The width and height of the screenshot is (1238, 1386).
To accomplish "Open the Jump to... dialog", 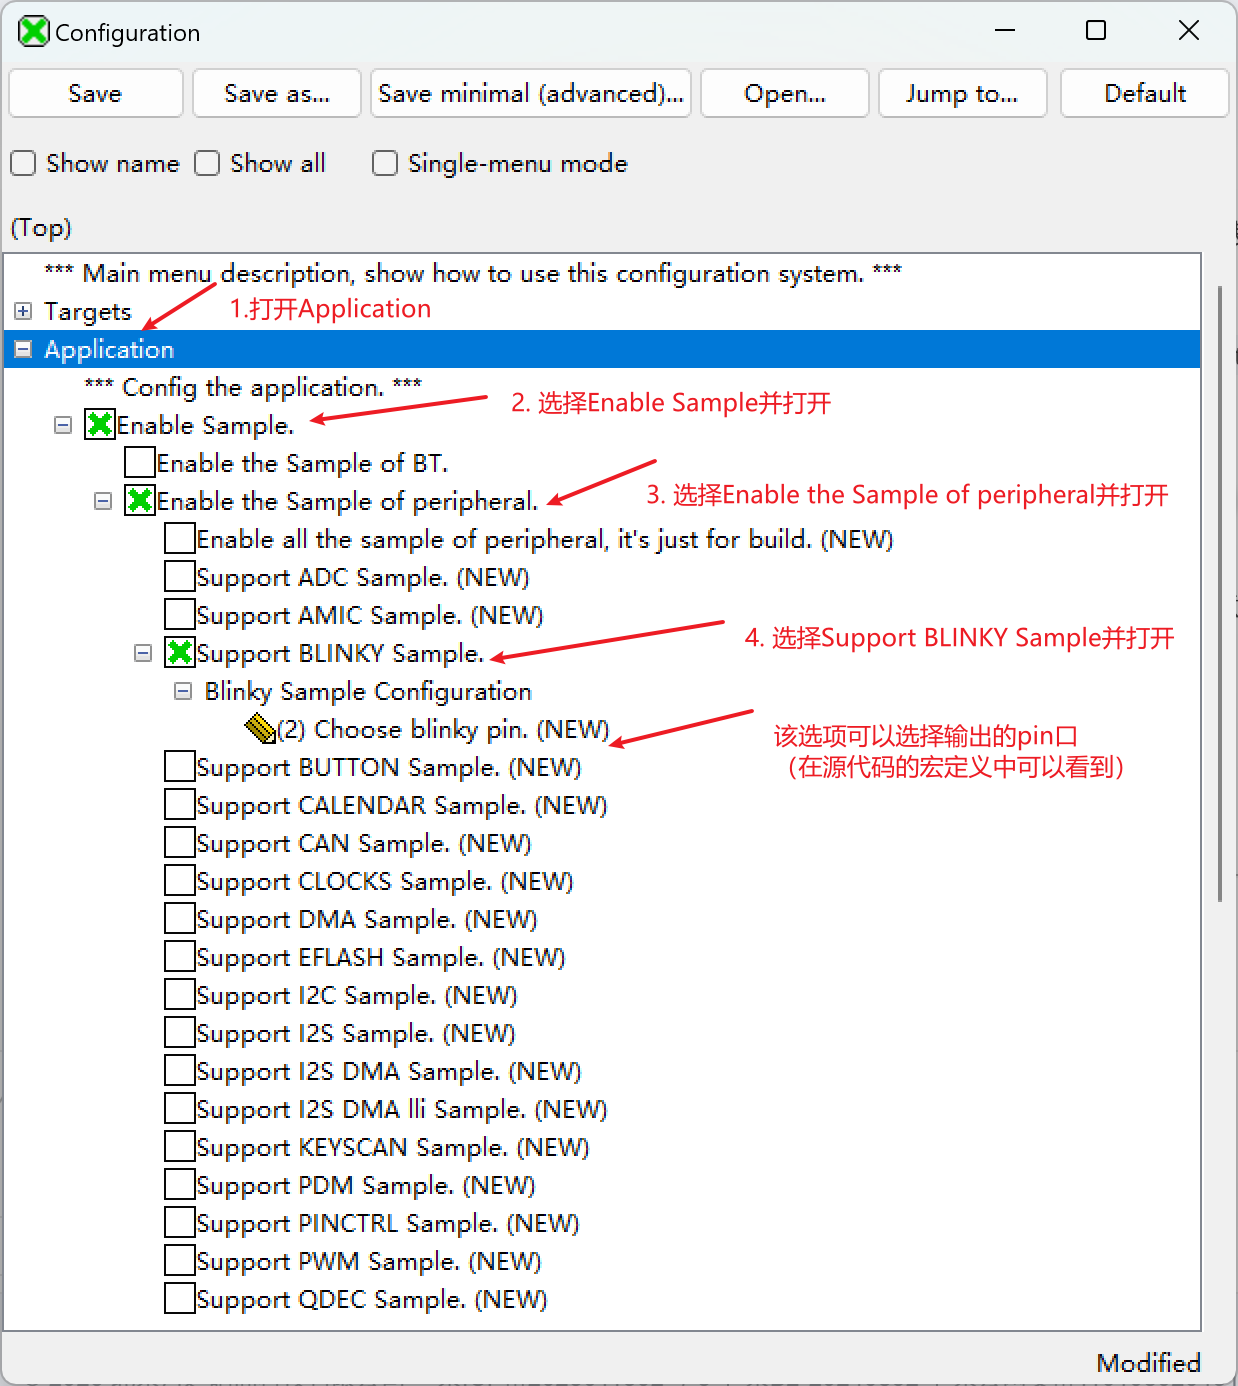I will pyautogui.click(x=962, y=93).
